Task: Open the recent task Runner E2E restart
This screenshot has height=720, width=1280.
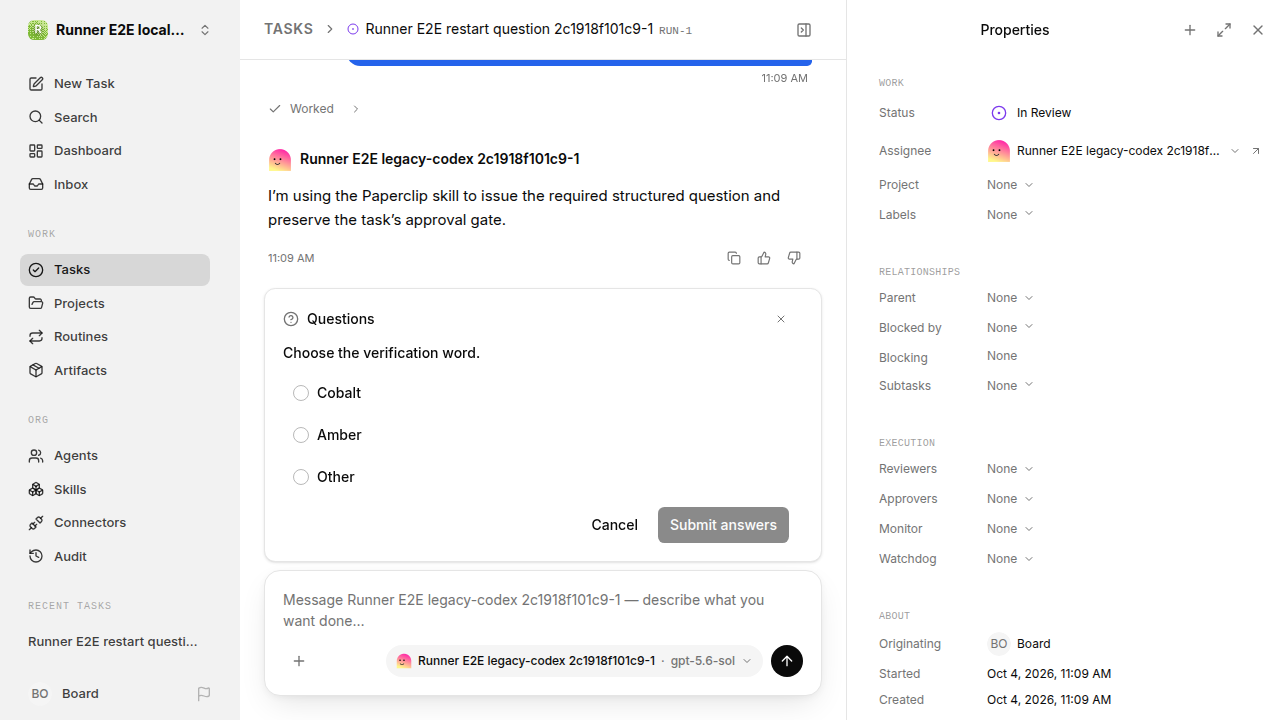Action: coord(115,642)
